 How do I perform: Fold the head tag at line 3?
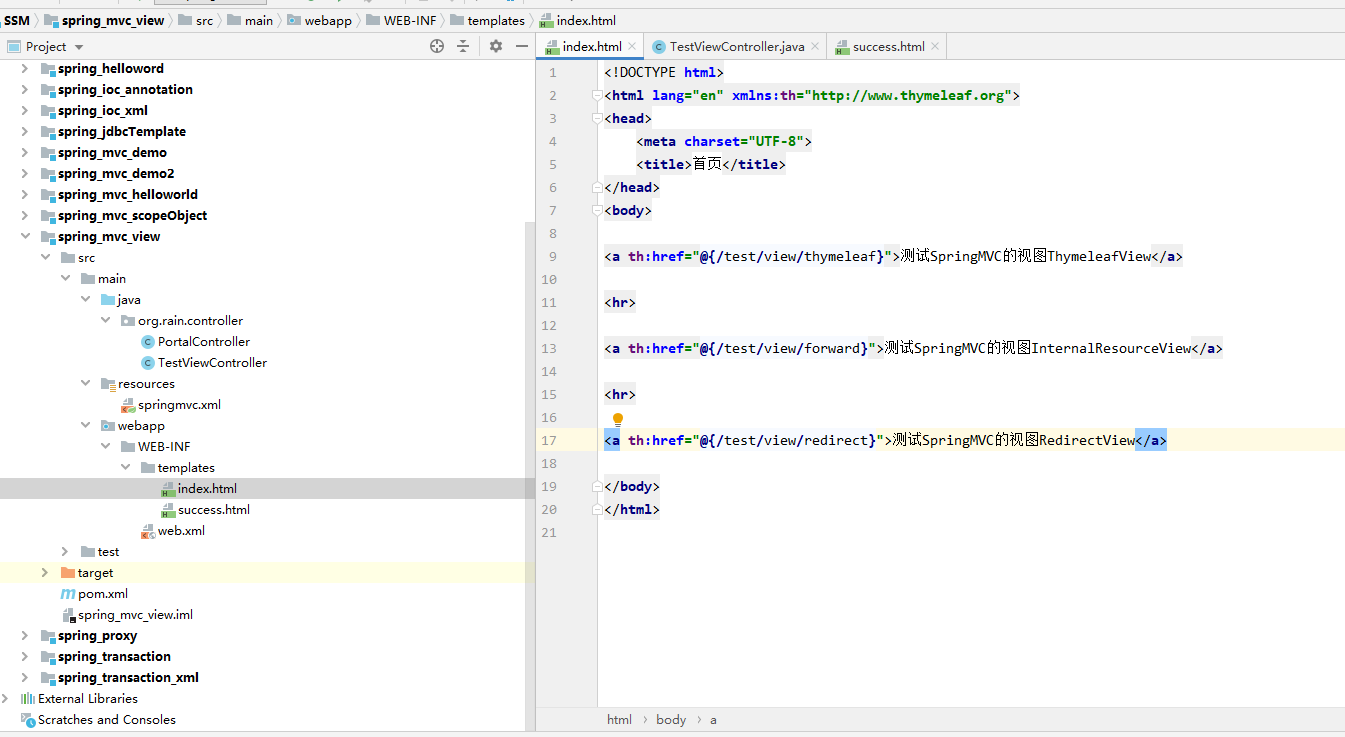coord(597,119)
